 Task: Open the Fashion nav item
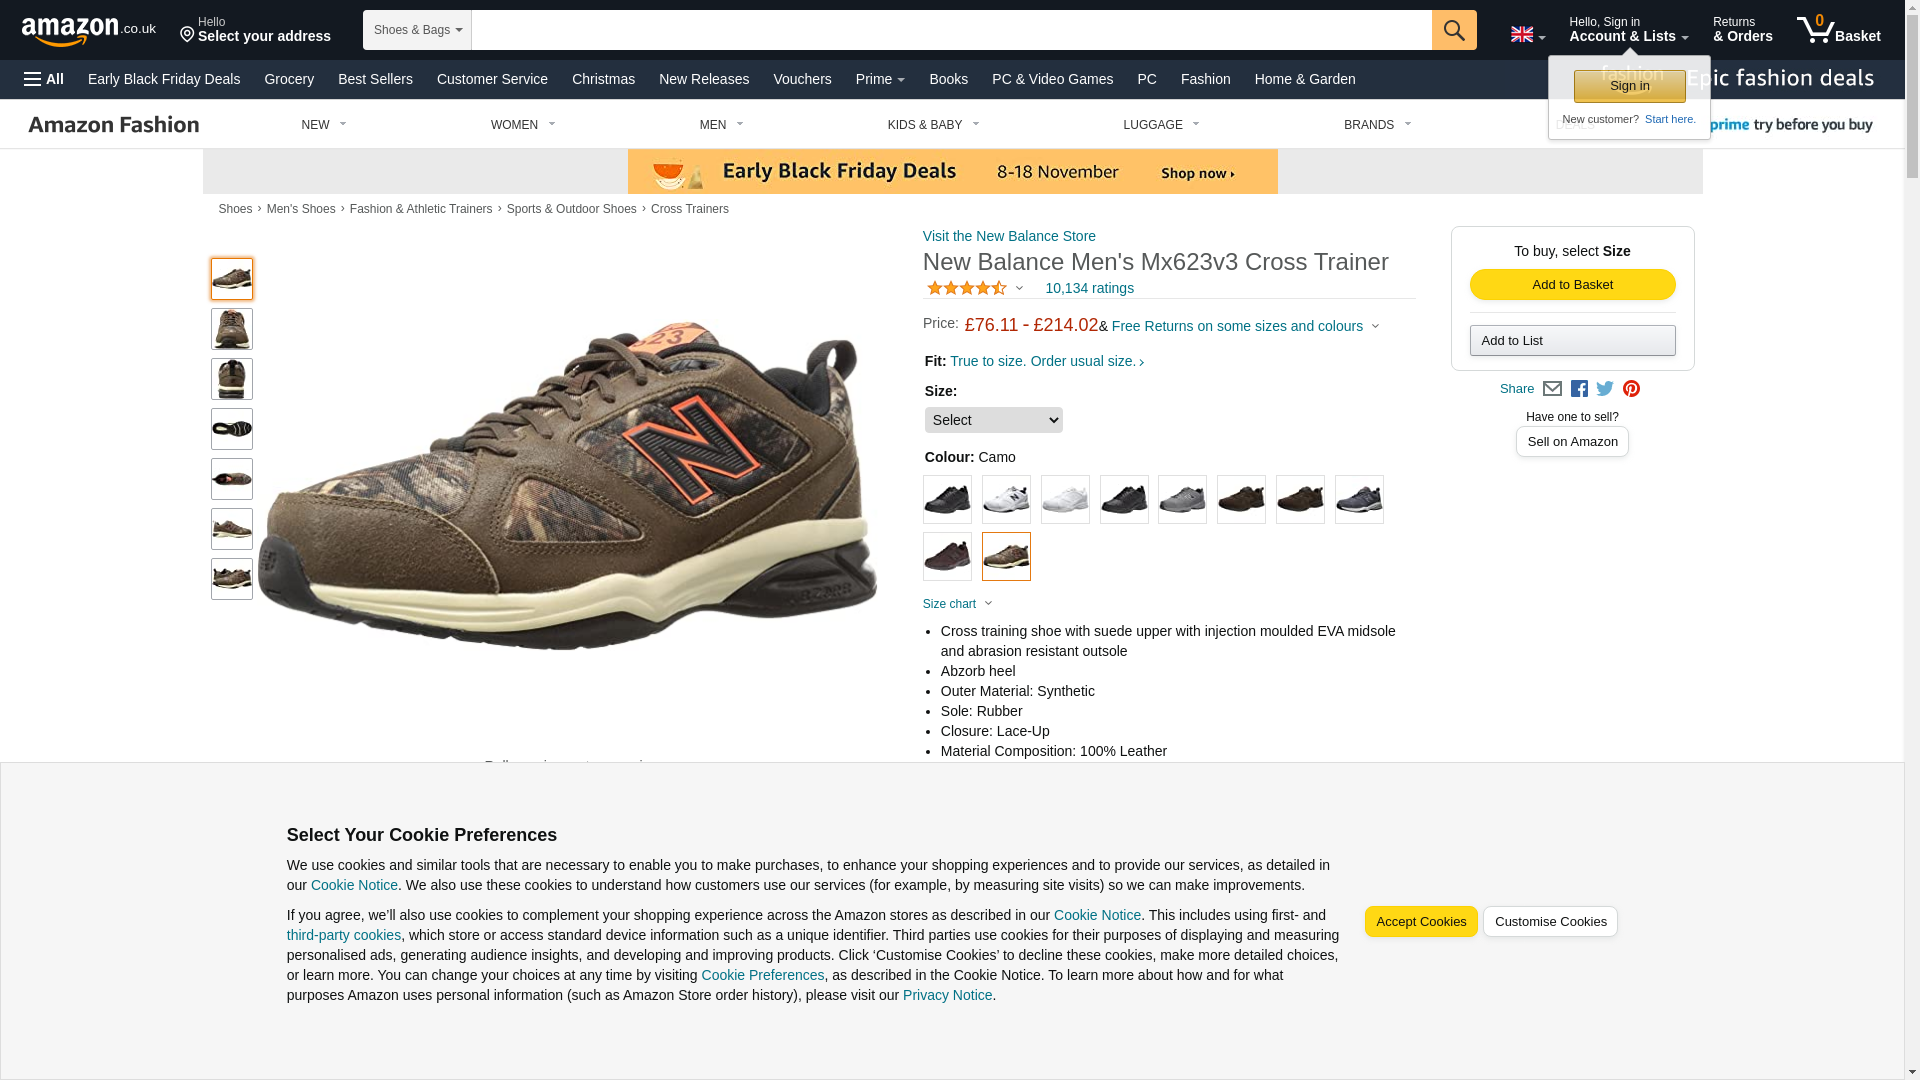click(1205, 79)
